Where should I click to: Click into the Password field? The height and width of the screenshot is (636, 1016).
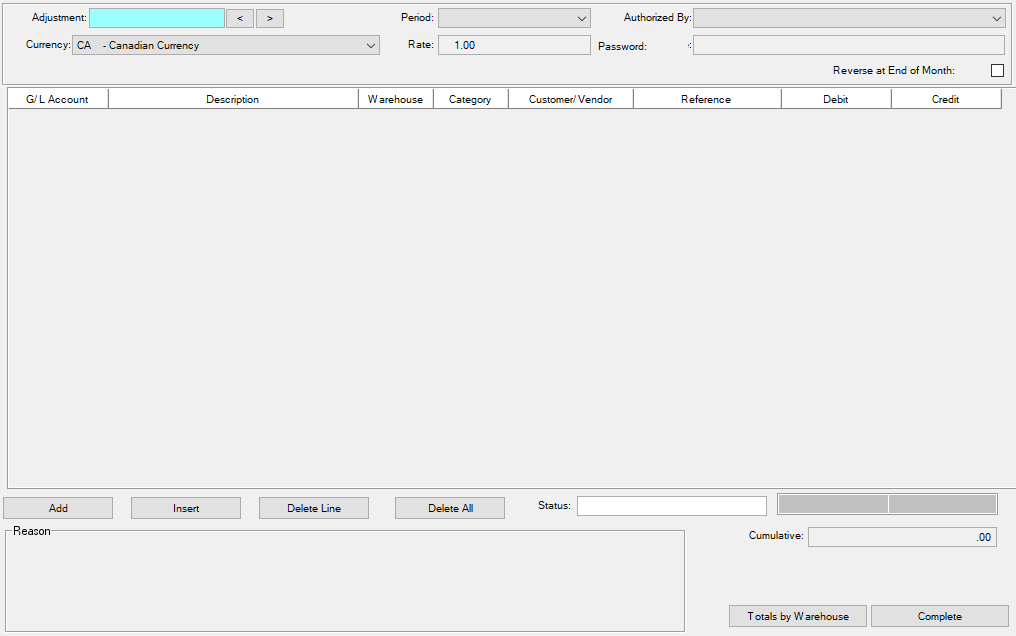pos(848,45)
